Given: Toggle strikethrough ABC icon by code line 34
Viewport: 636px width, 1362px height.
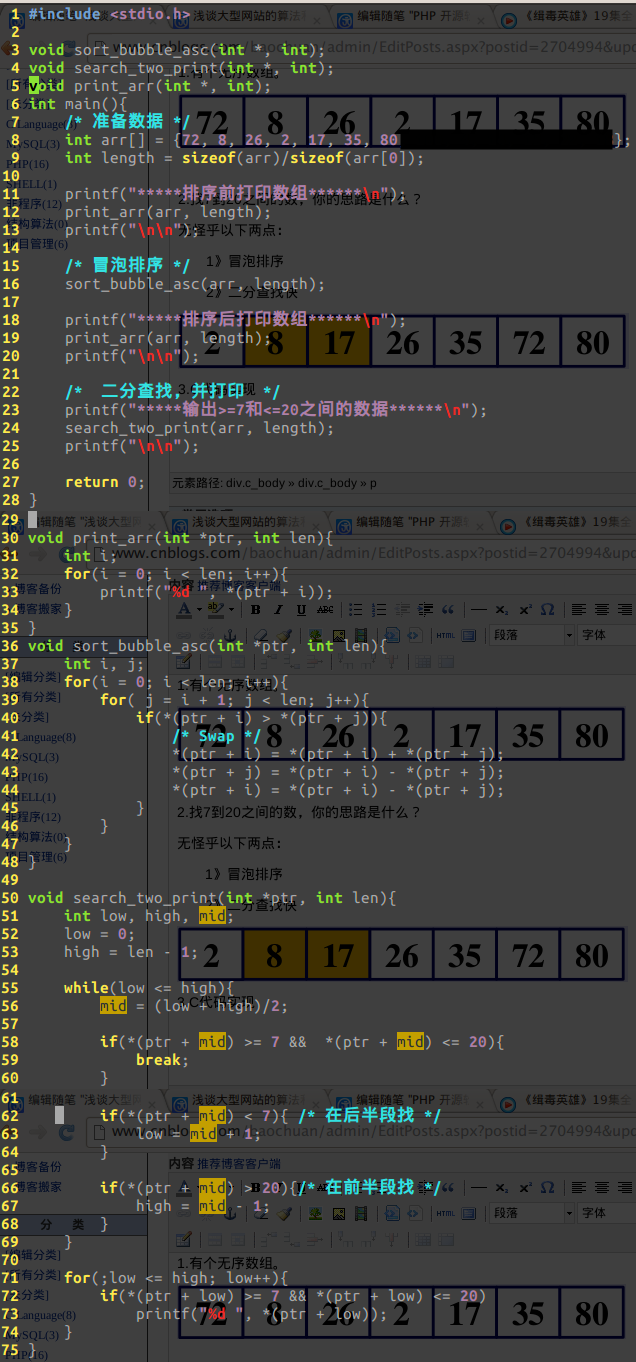Looking at the screenshot, I should 325,609.
